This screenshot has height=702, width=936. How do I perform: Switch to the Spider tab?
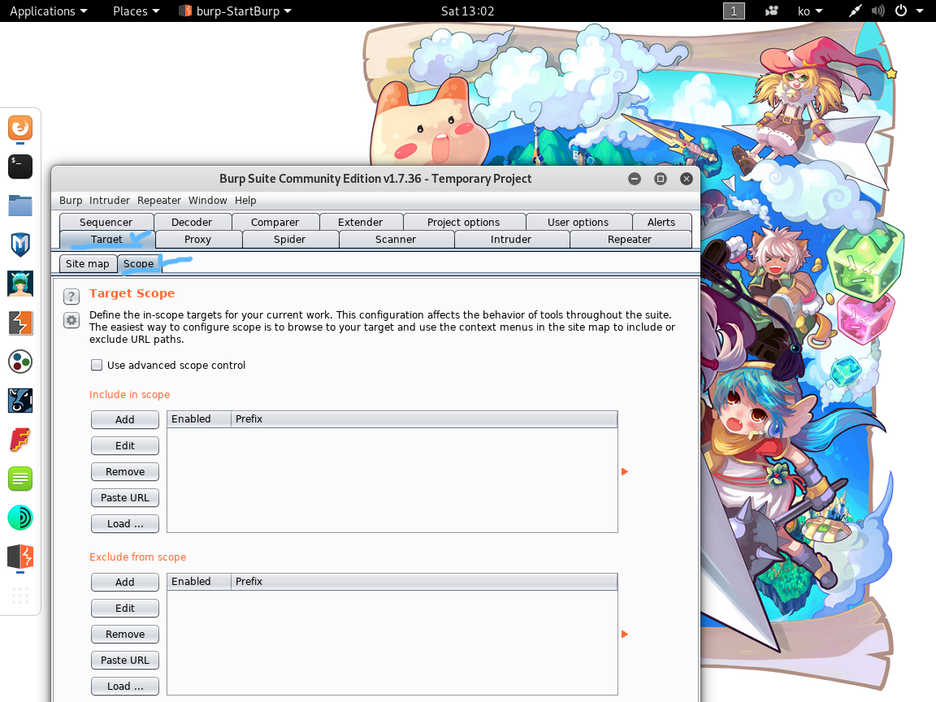(290, 239)
